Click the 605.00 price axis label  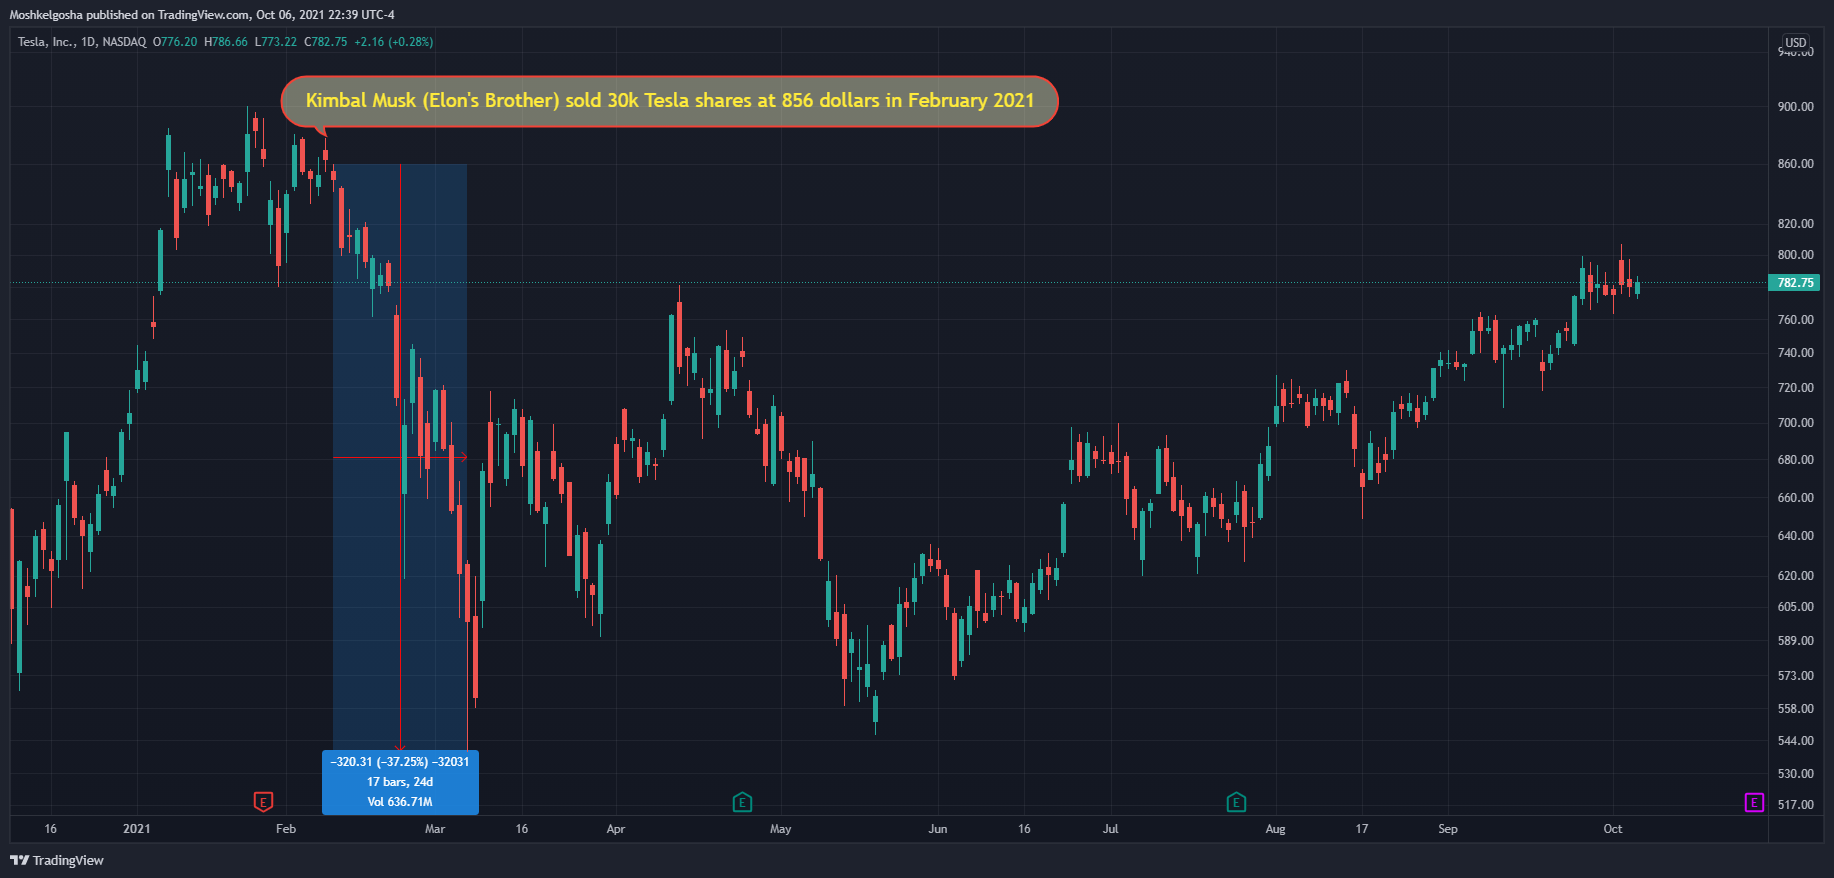1796,607
